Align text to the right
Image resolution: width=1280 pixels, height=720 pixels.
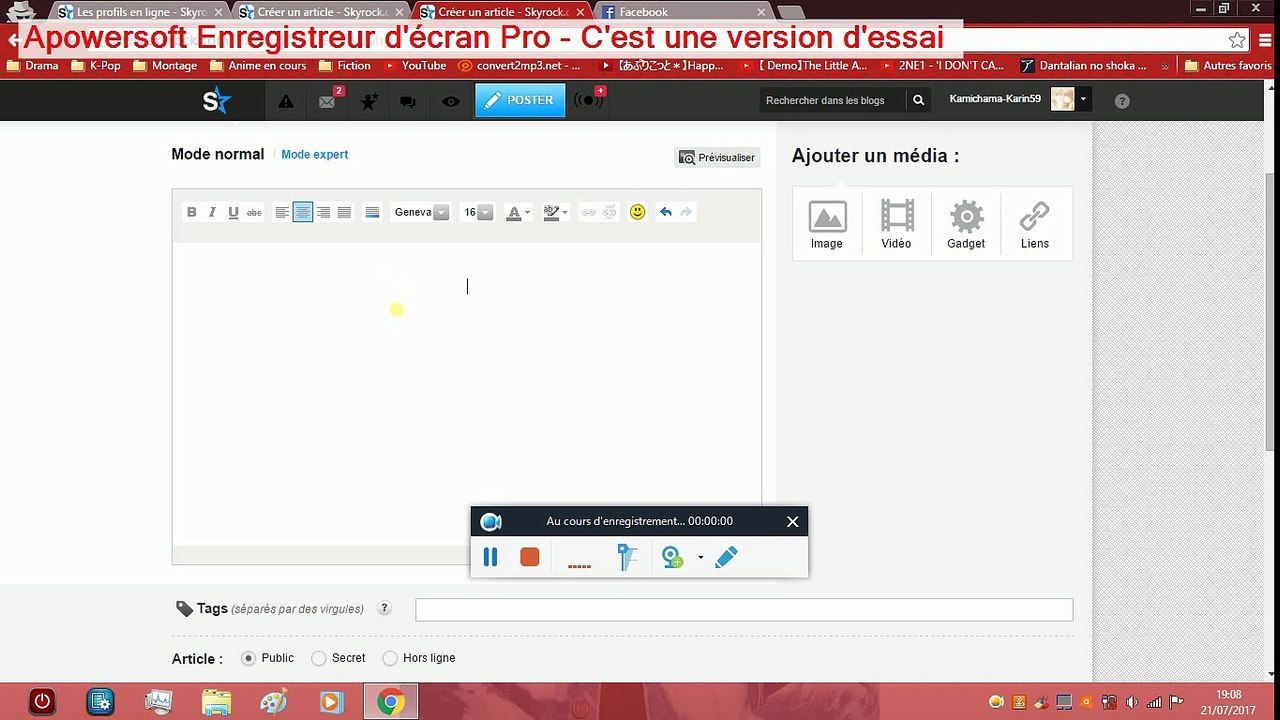click(323, 212)
